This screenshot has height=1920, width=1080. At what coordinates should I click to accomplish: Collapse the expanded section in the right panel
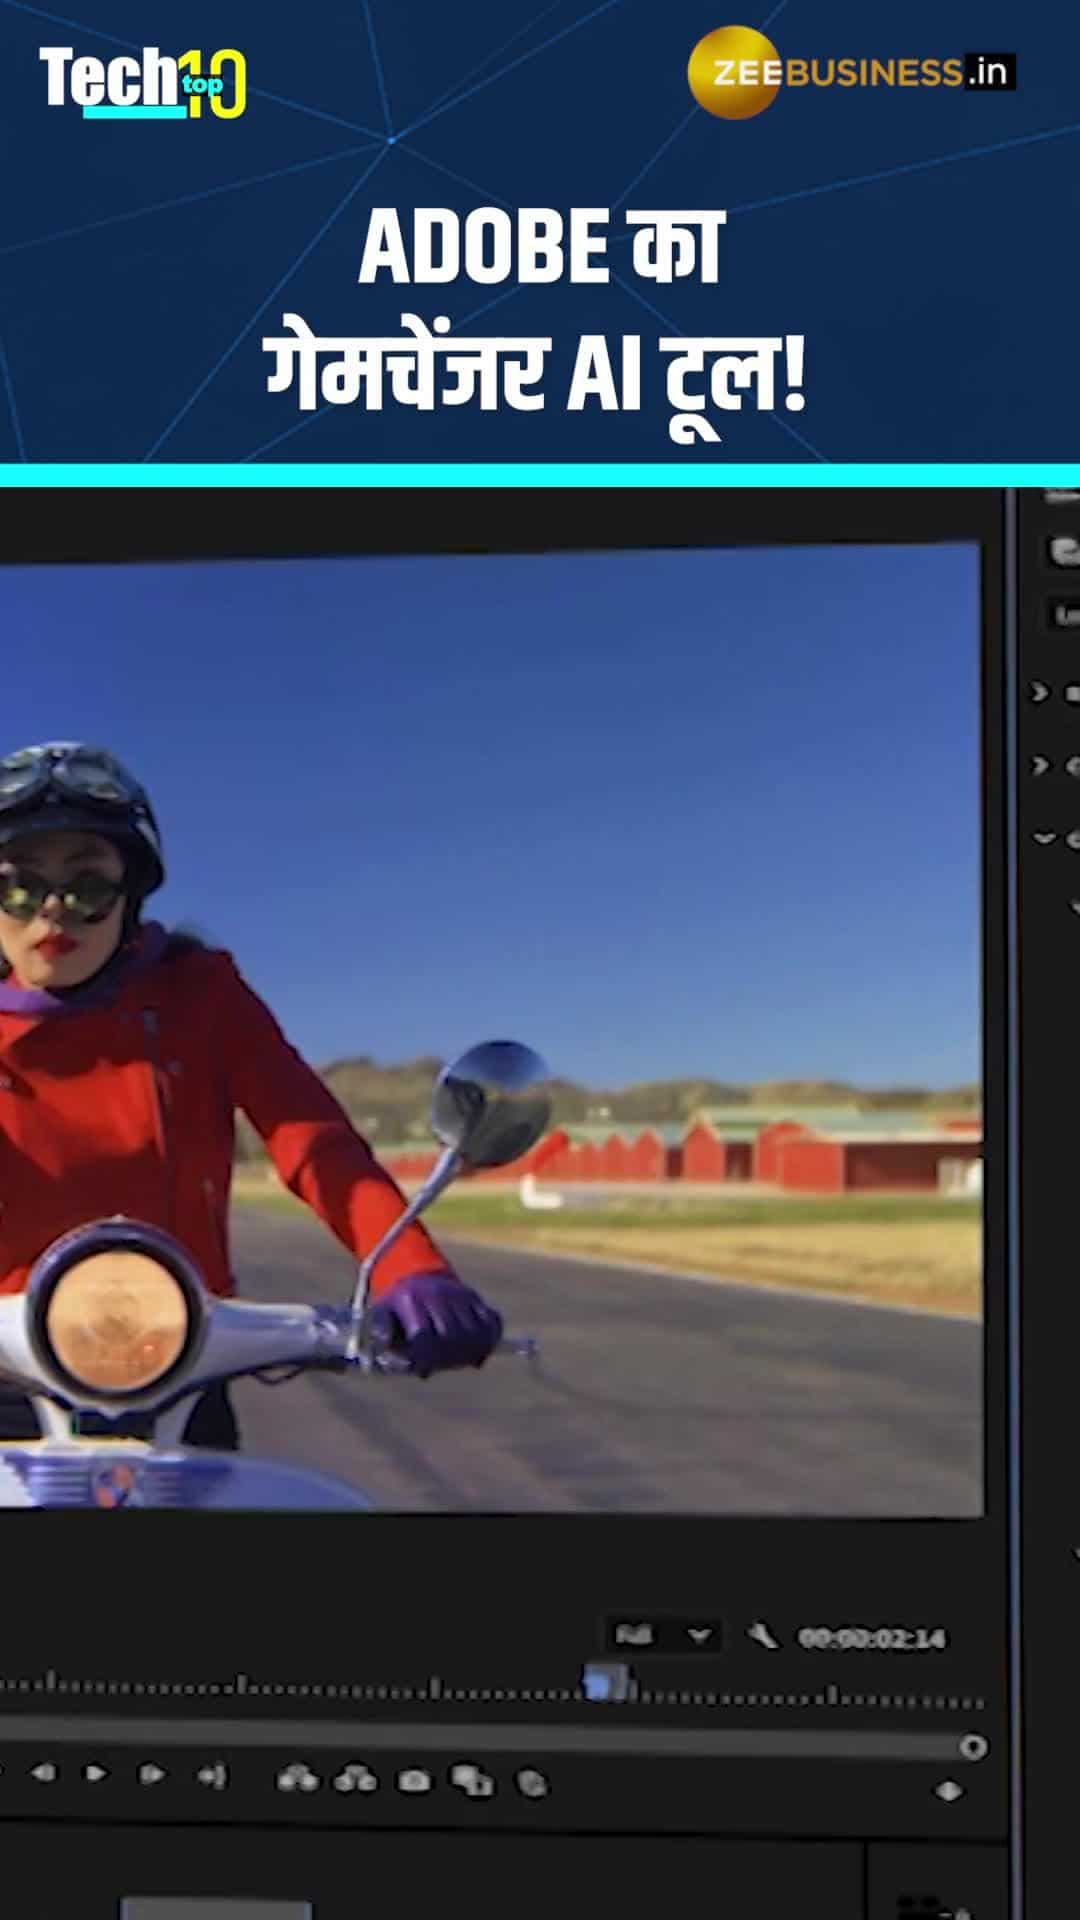1044,838
